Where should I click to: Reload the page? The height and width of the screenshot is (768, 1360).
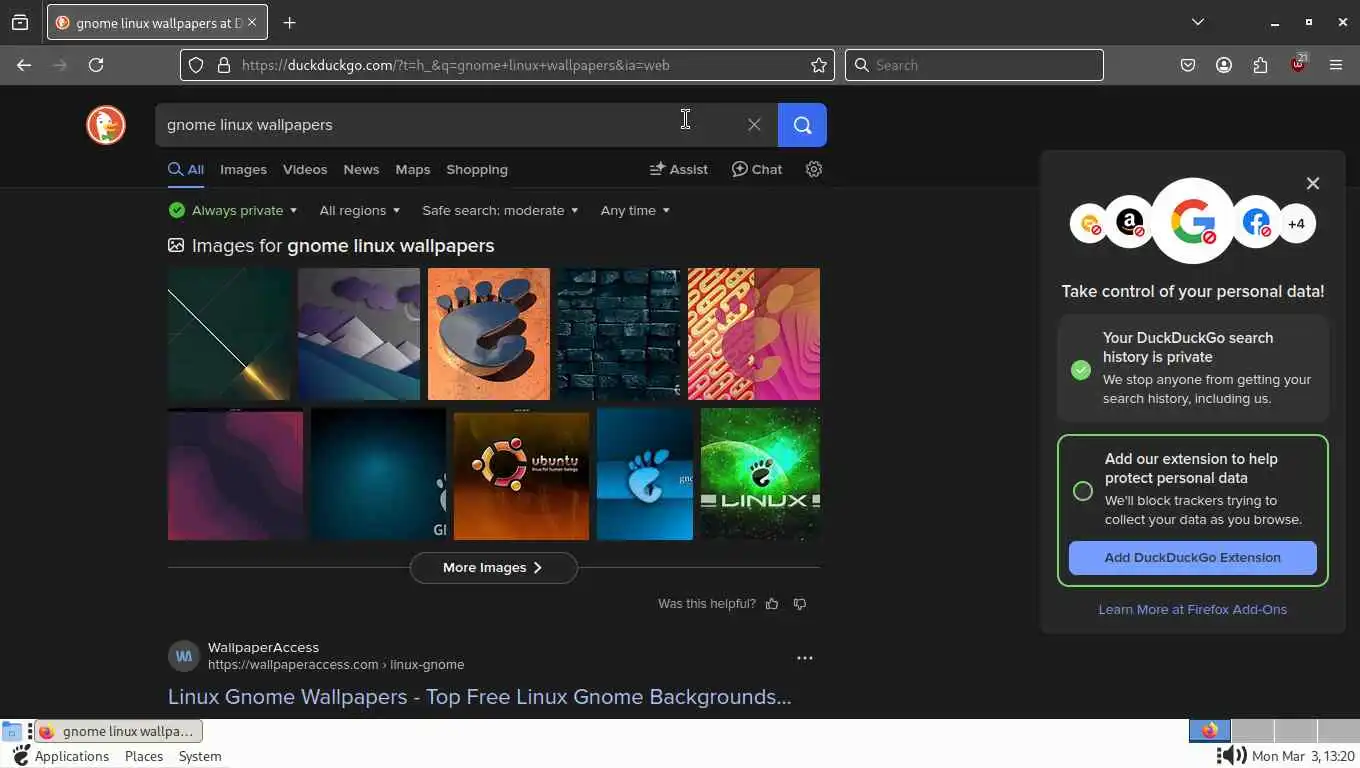(x=96, y=65)
